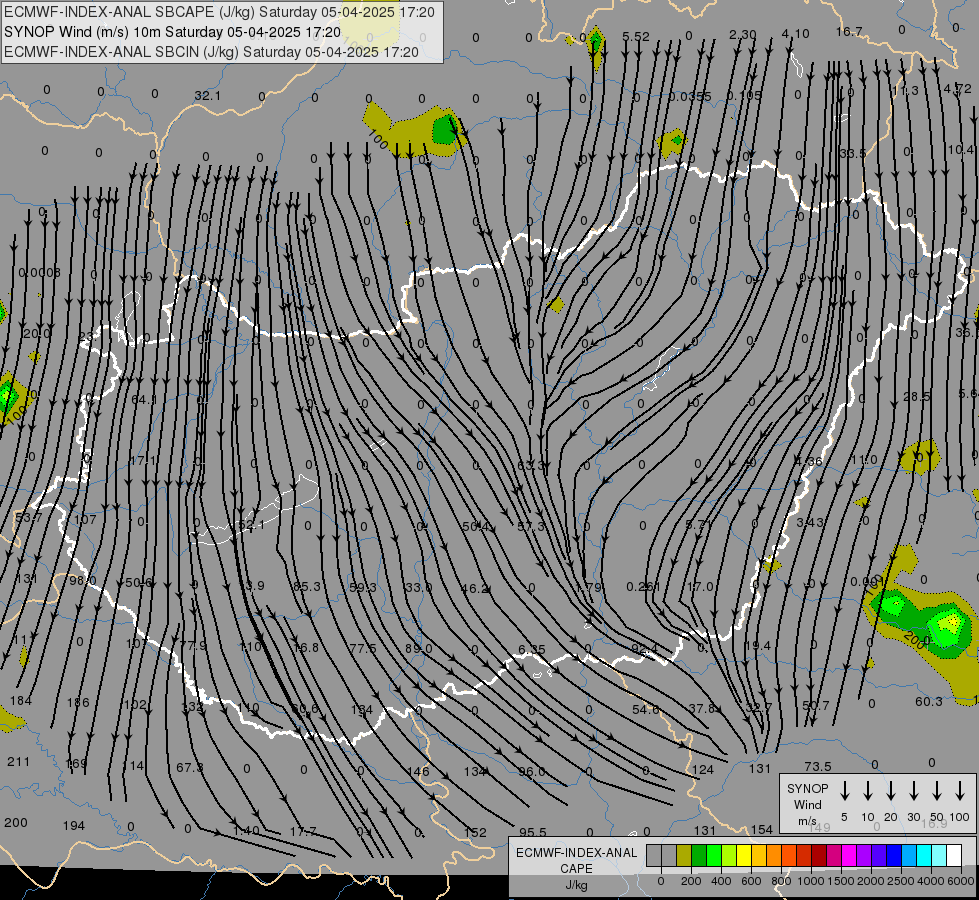The height and width of the screenshot is (900, 979).
Task: Click the olive CAPE swatch before 200
Action: tap(684, 856)
